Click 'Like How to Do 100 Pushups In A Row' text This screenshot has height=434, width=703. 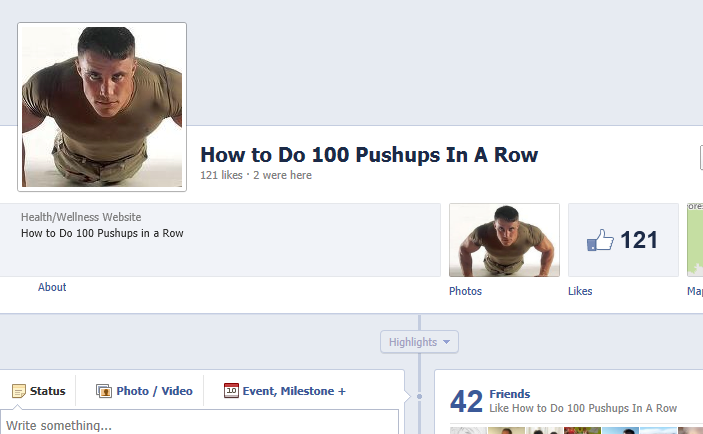tap(583, 408)
